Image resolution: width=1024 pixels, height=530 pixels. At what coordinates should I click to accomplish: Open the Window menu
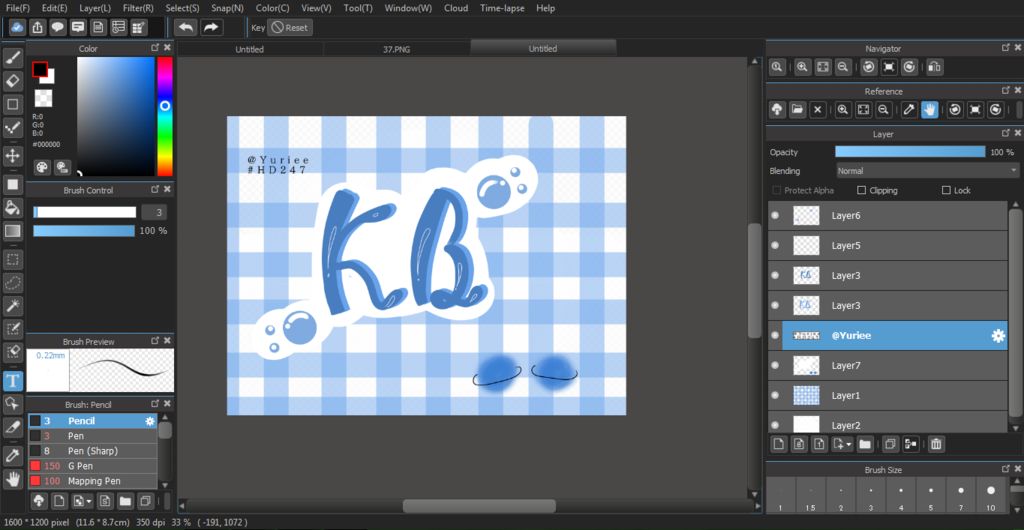[408, 8]
